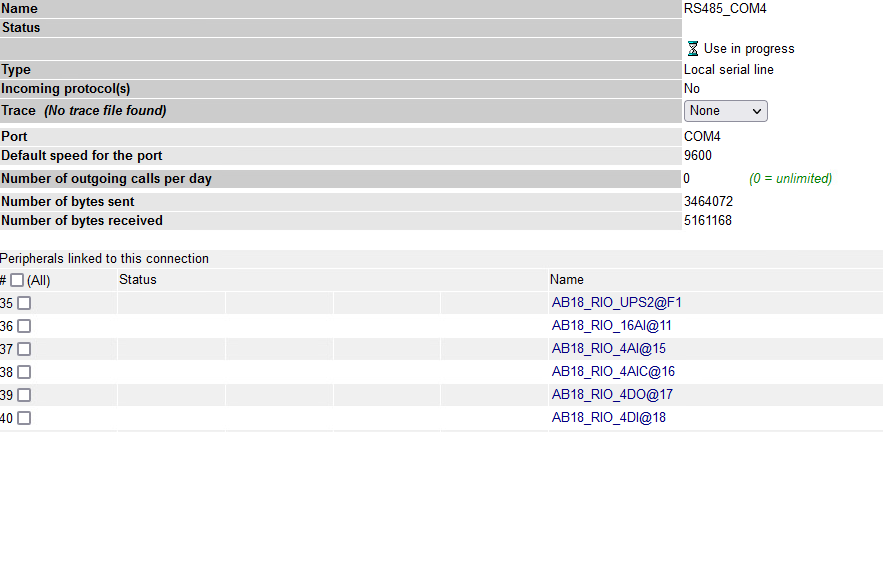Tick the checkbox for row 40
883x568 pixels.
[24, 418]
